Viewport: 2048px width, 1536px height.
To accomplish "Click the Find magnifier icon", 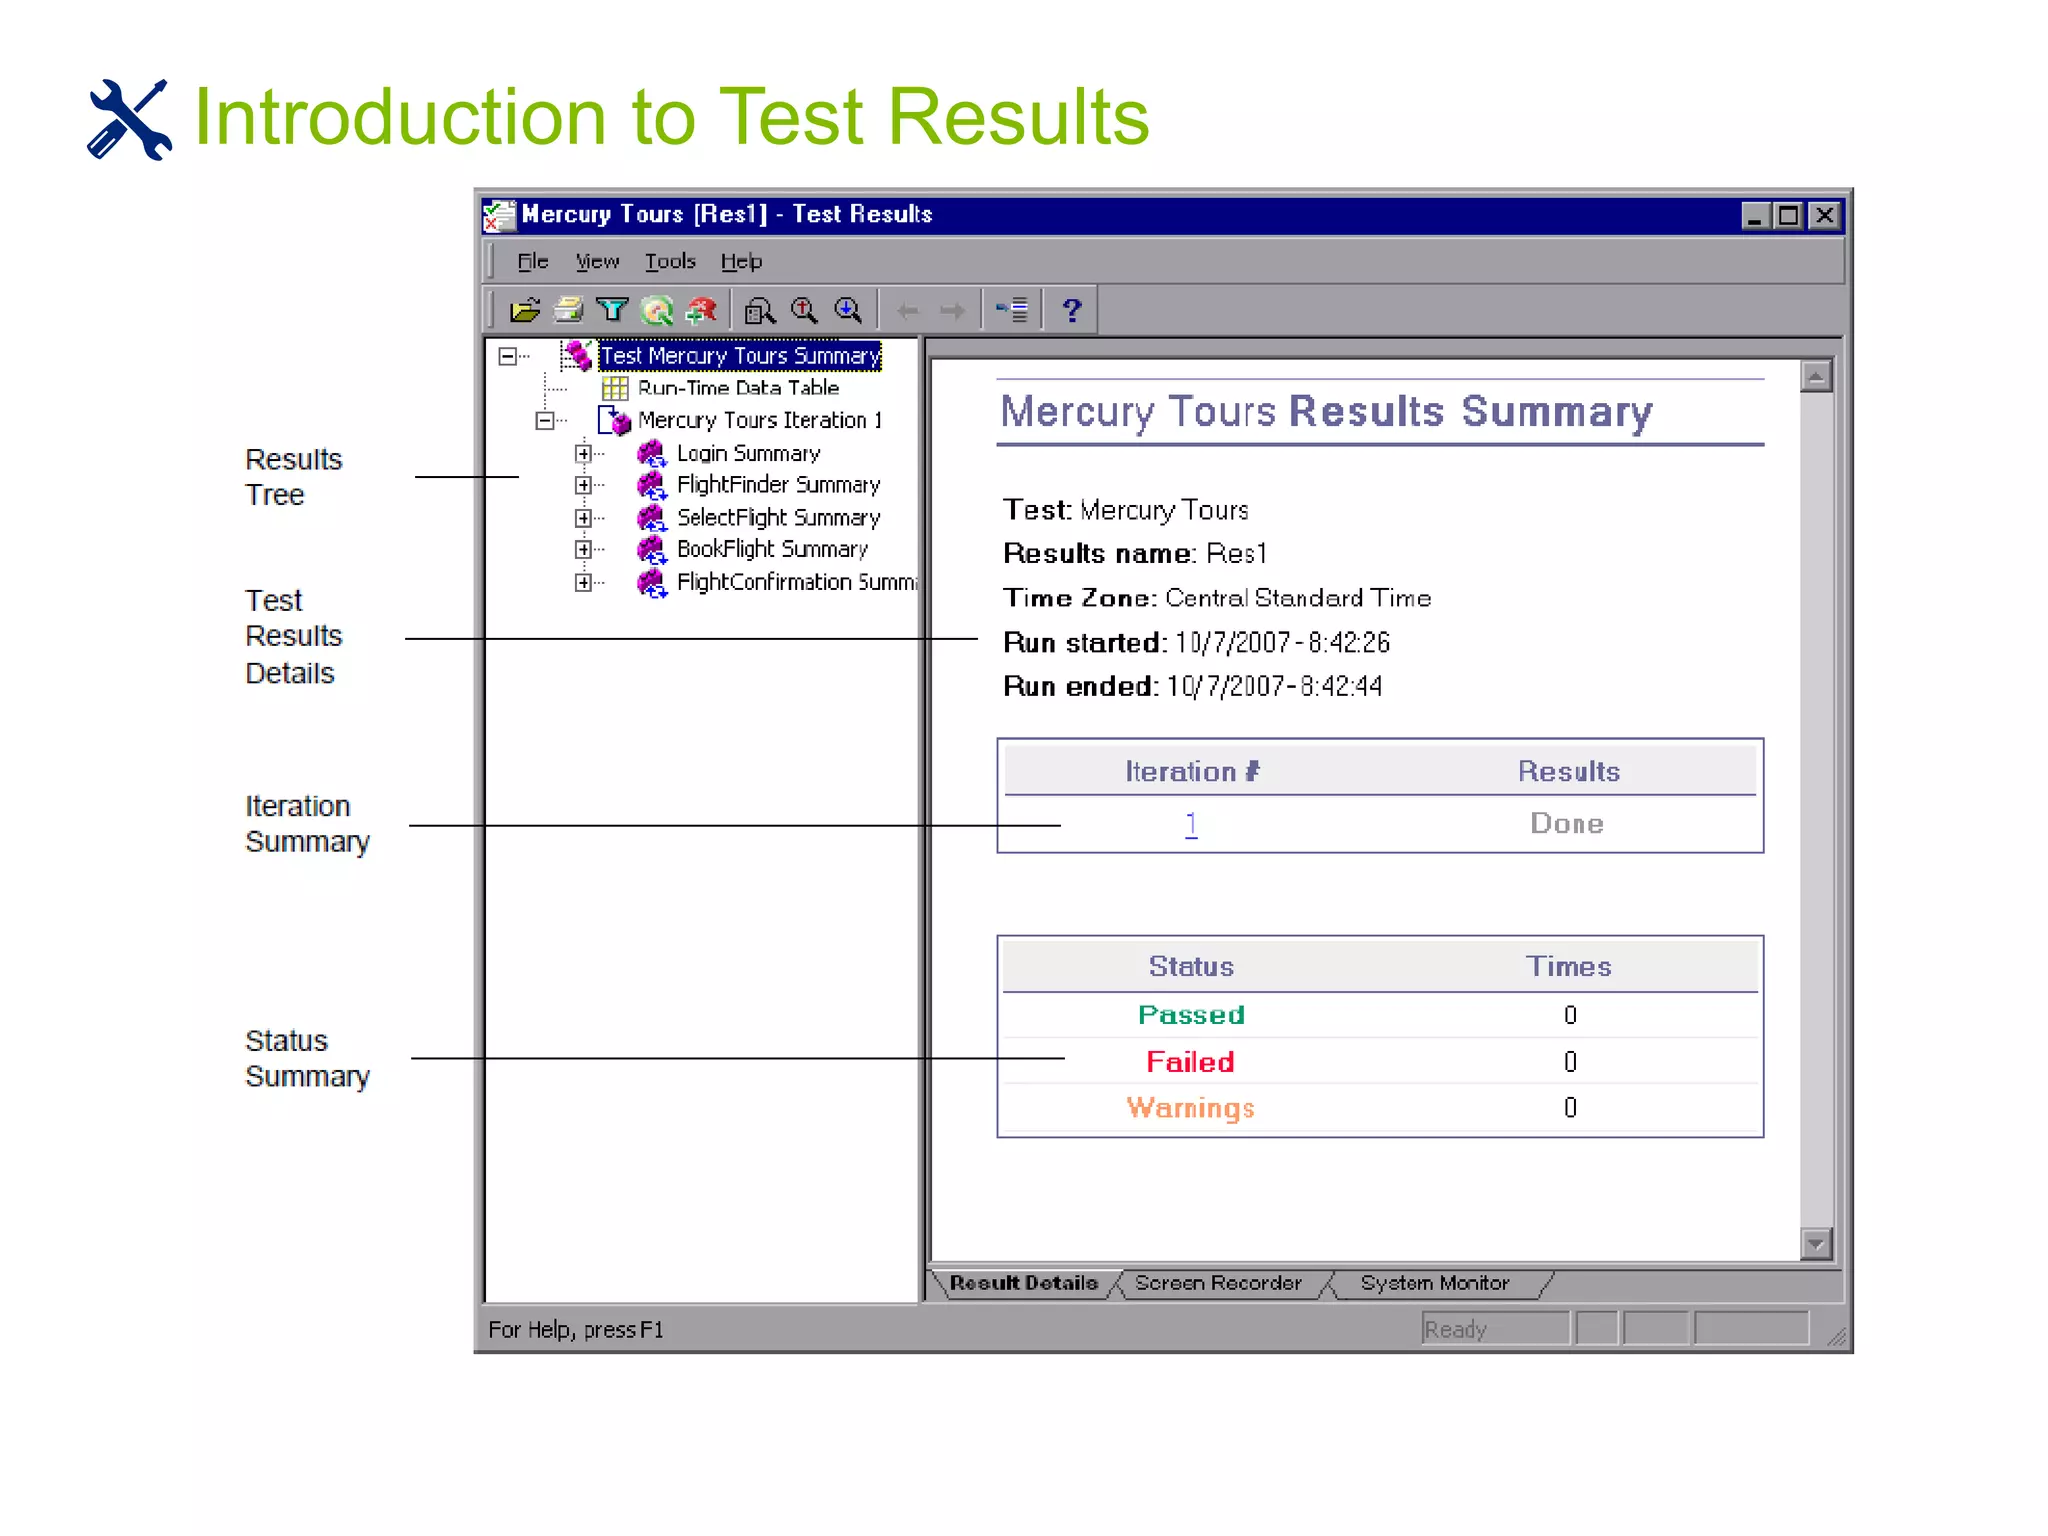I will pos(760,311).
